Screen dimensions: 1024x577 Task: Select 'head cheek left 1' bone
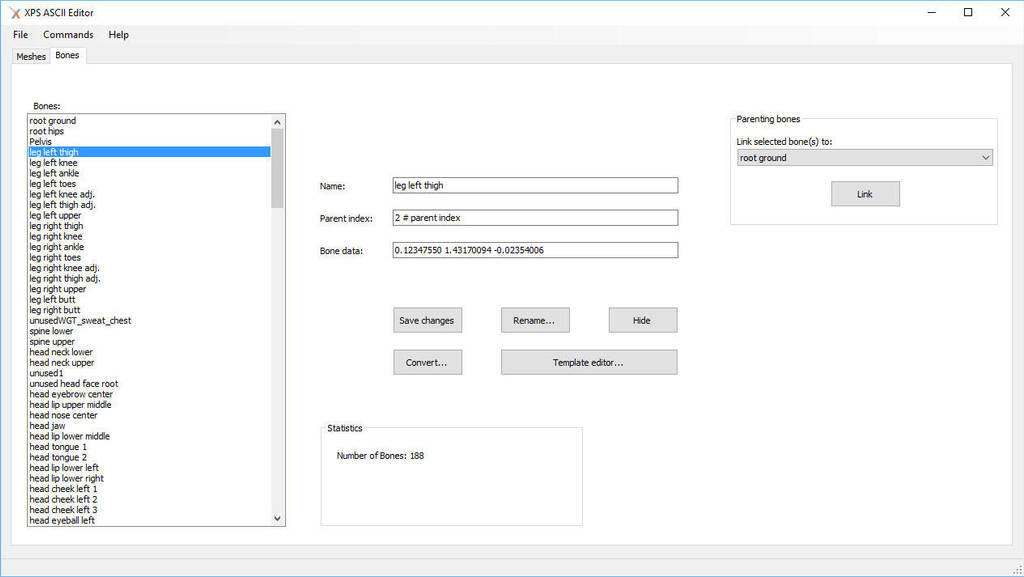[x=149, y=489]
